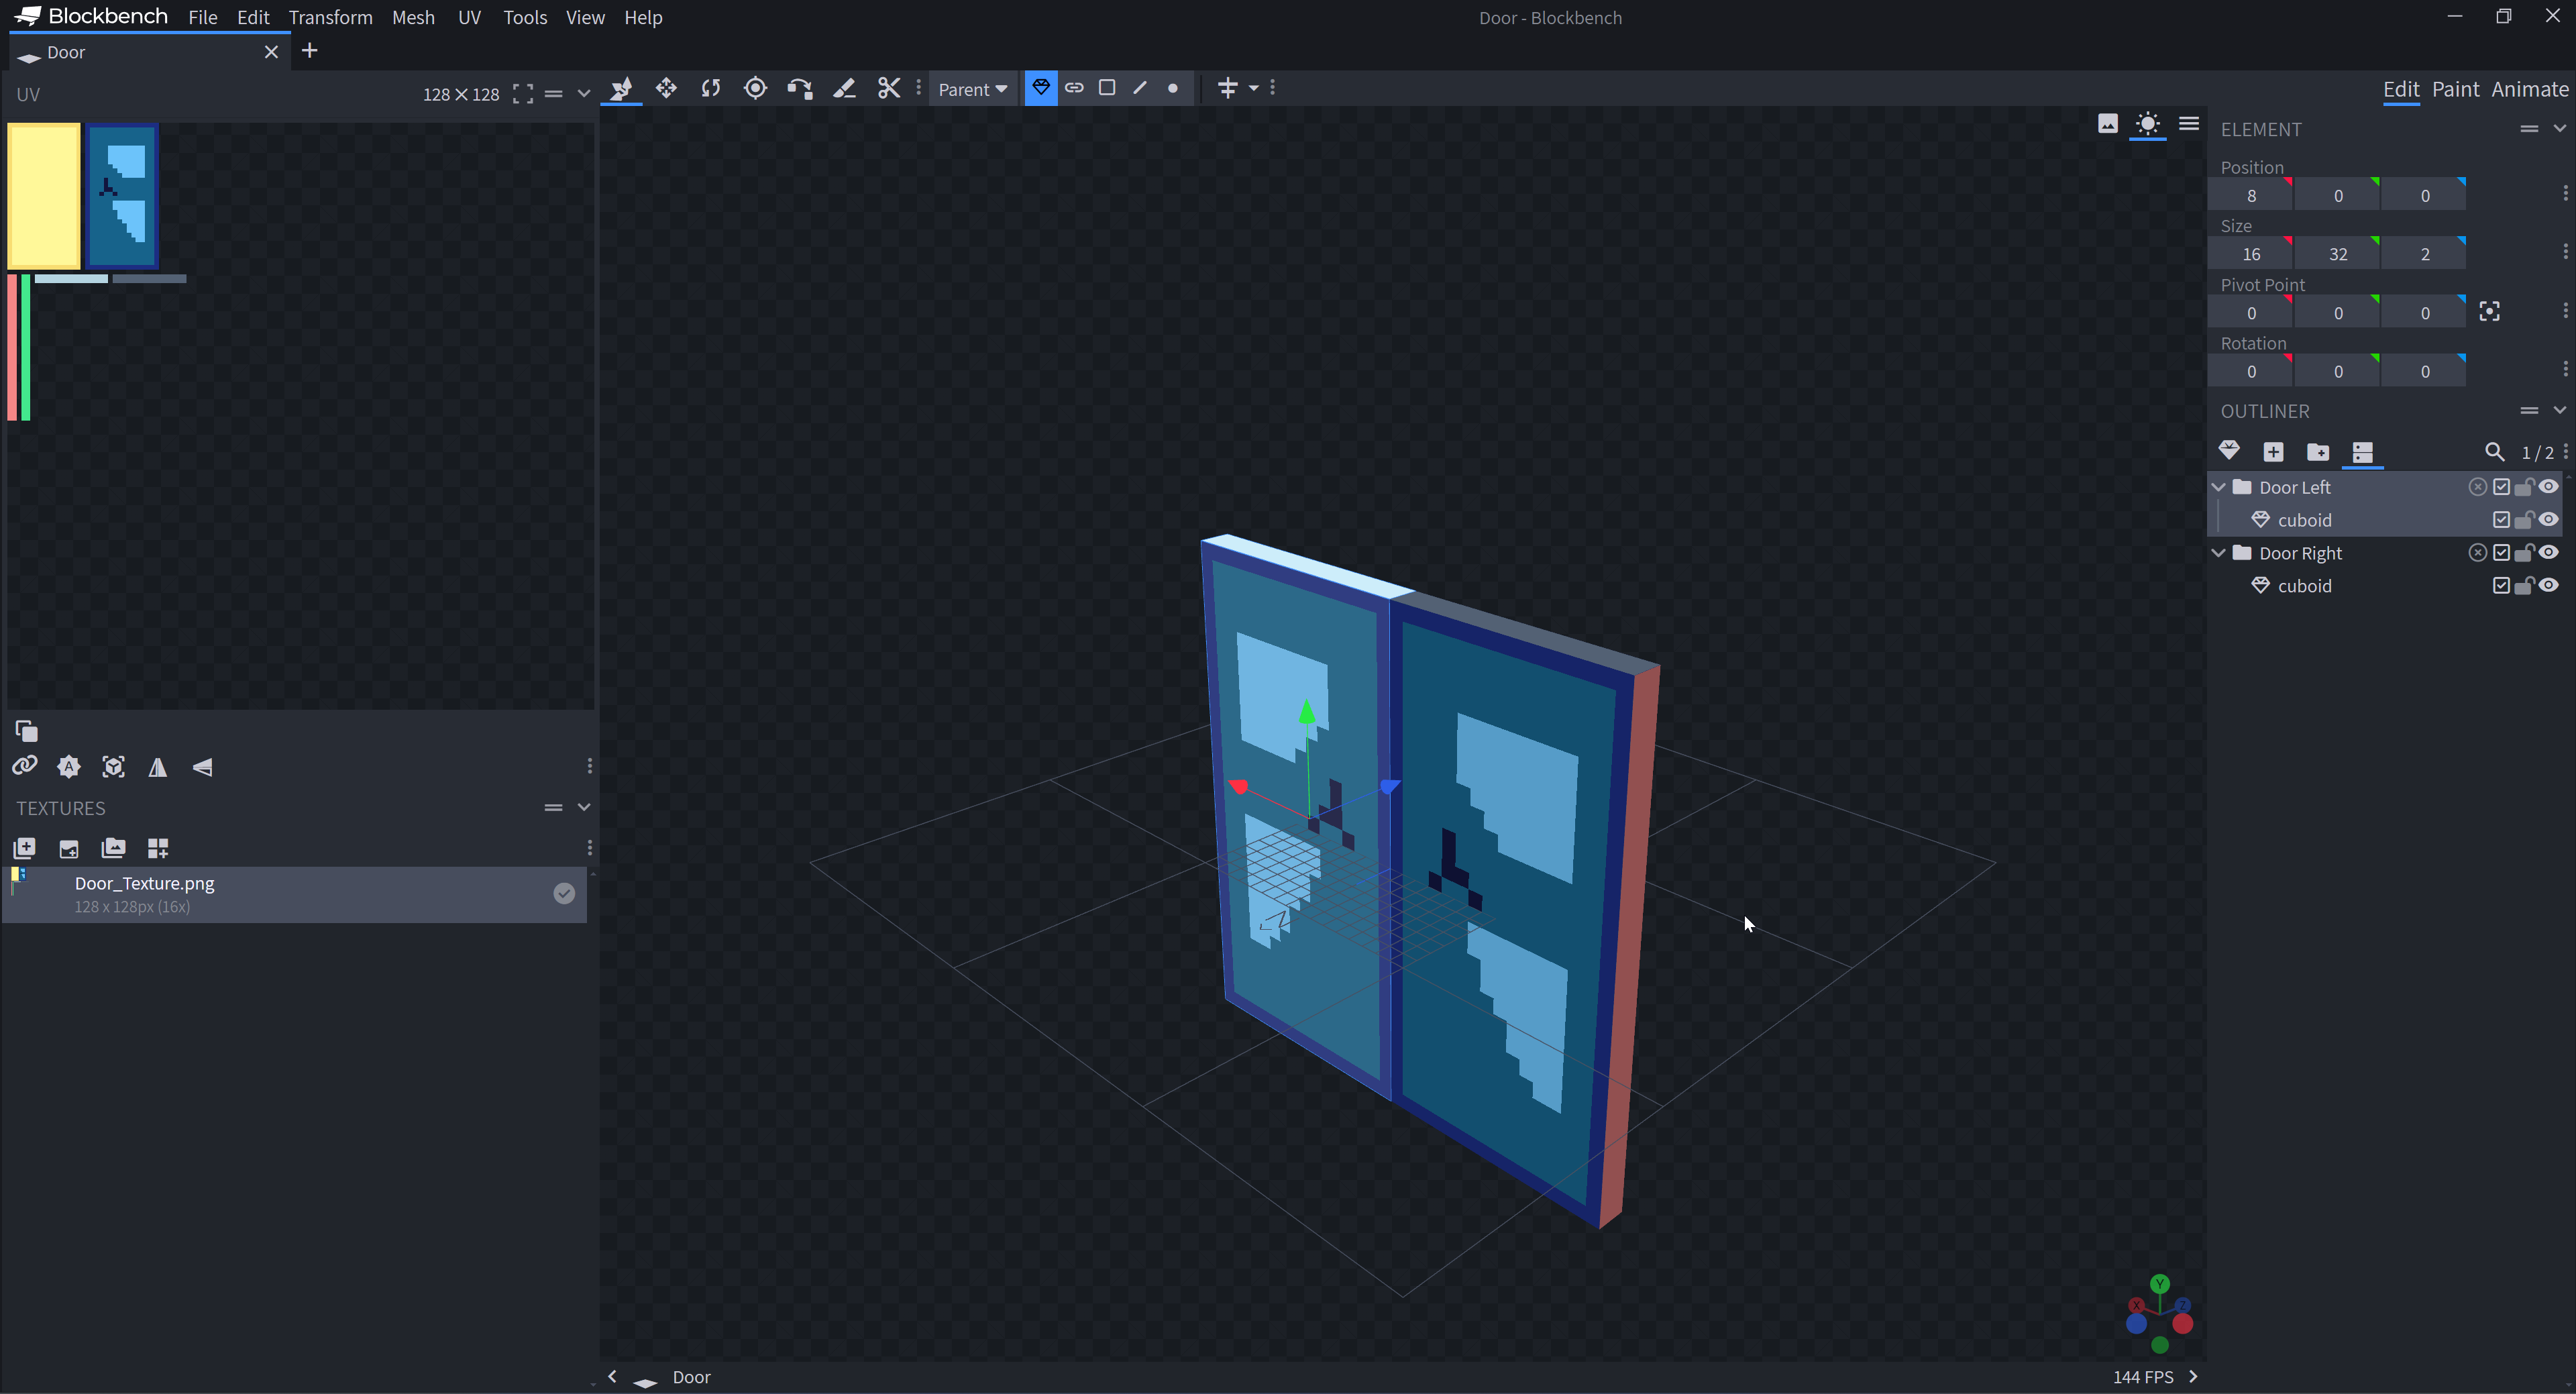This screenshot has height=1394, width=2576.
Task: Collapse the Door Right group
Action: [2219, 553]
